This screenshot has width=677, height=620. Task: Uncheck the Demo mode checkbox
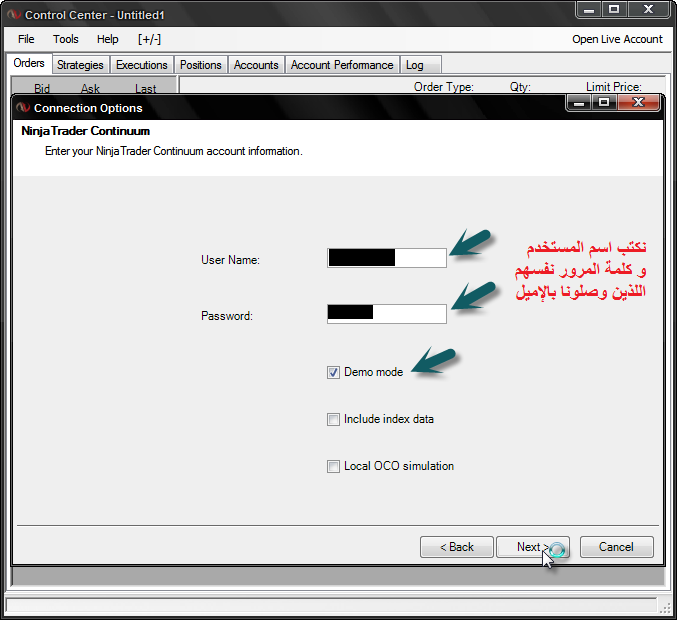333,372
